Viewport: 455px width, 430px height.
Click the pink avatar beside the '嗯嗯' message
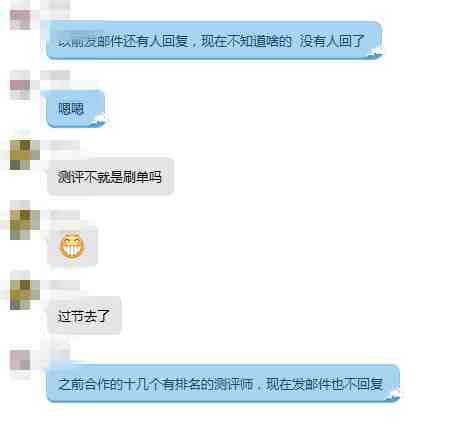(20, 85)
